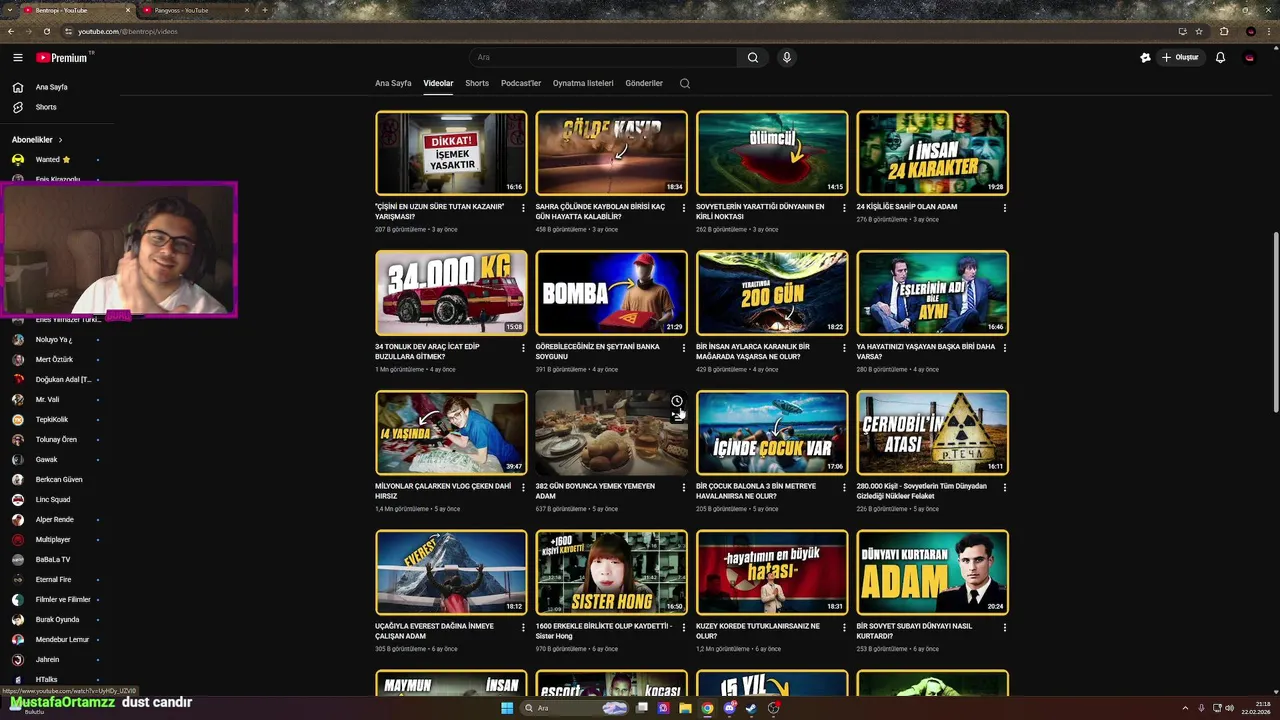Start voice search with microphone icon
Viewport: 1280px width, 720px height.
[787, 58]
